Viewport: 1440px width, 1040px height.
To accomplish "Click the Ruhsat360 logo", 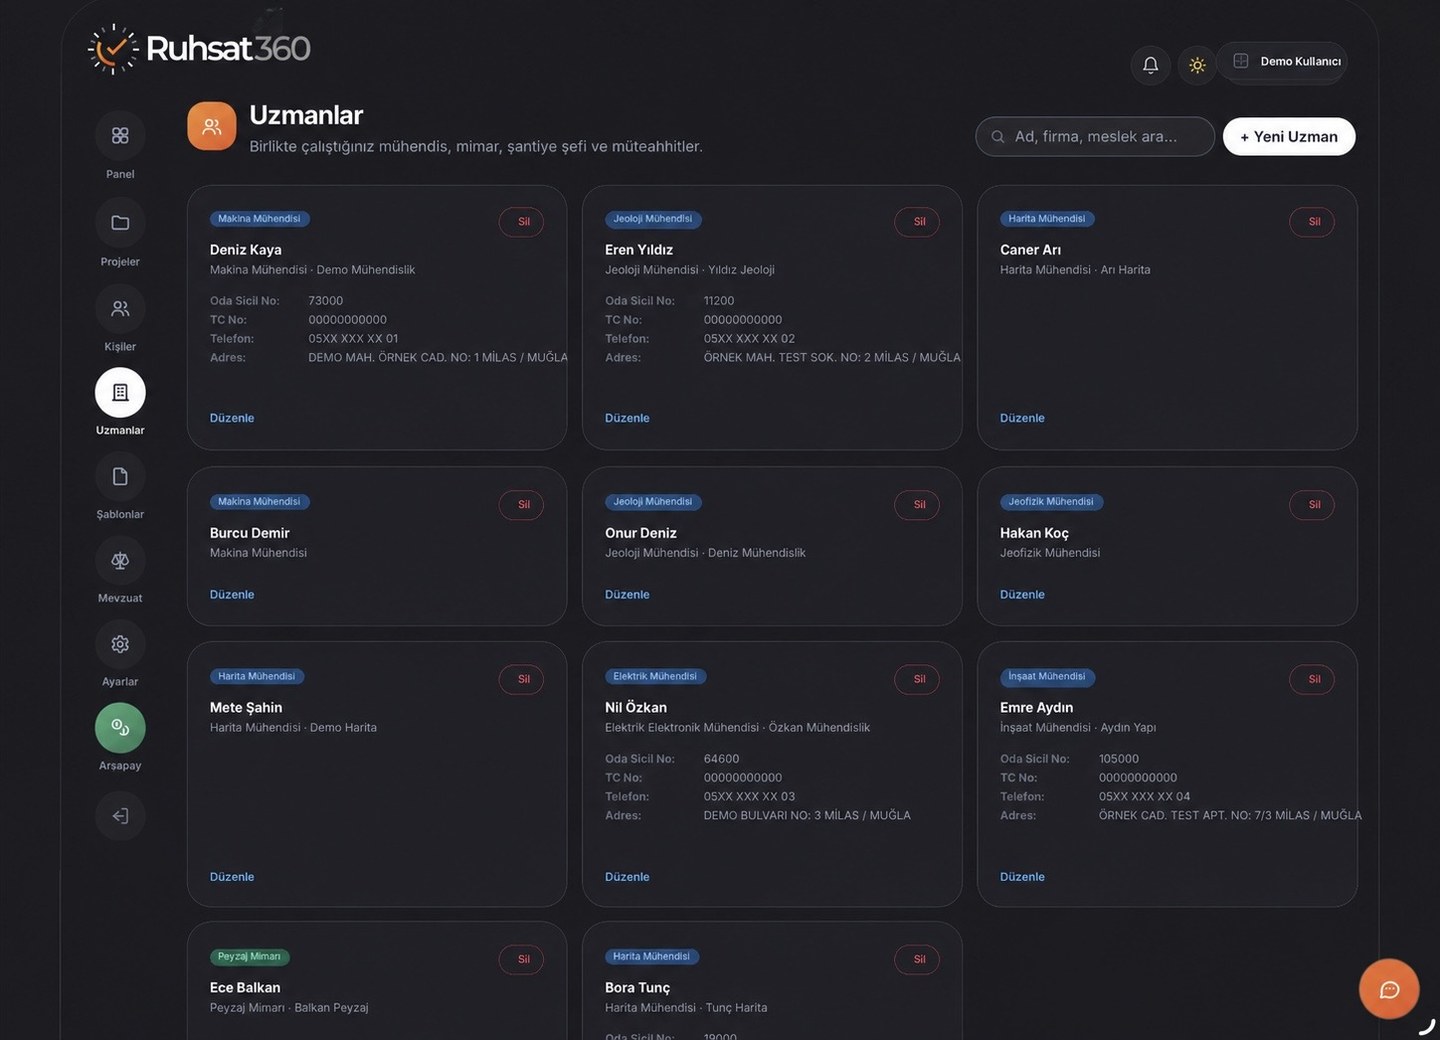I will [200, 48].
